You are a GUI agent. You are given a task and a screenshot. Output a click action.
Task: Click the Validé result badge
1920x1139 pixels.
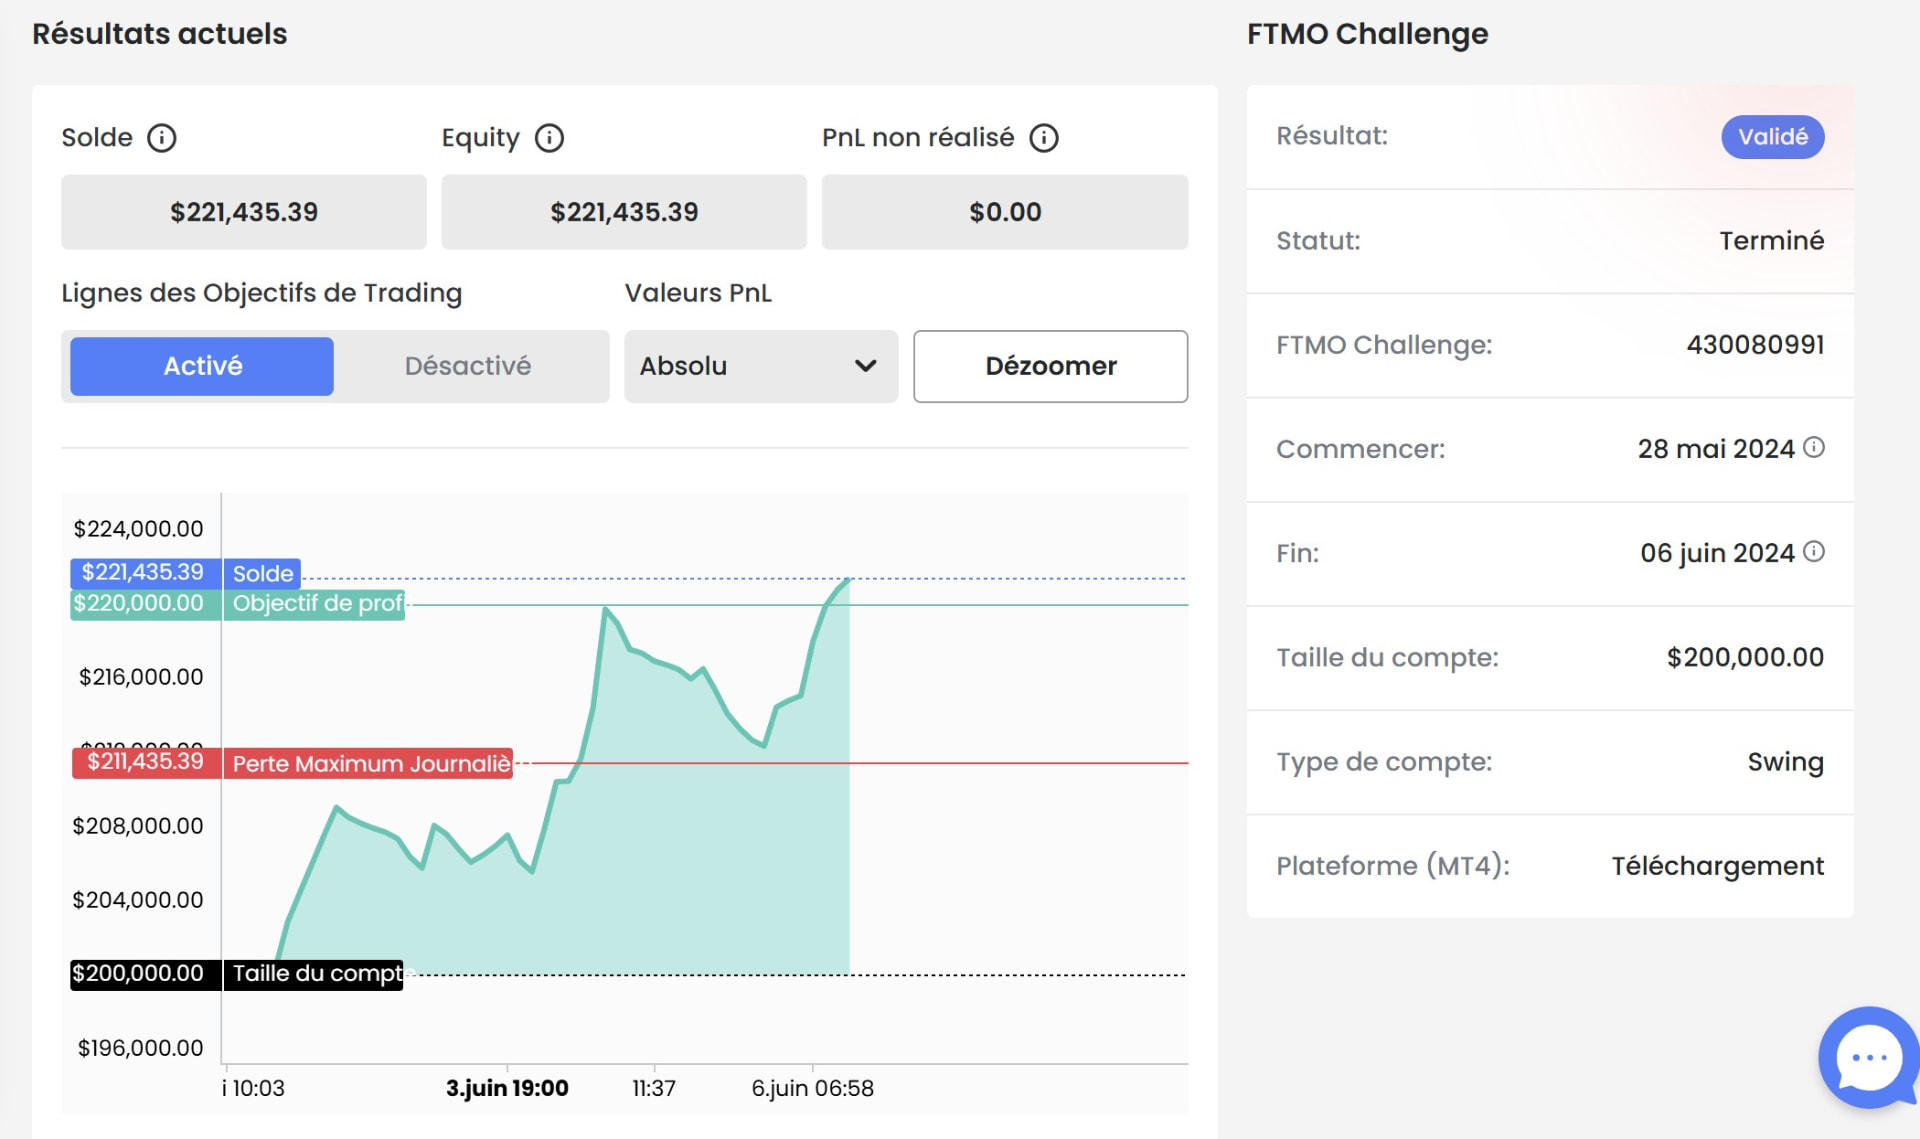[1772, 137]
